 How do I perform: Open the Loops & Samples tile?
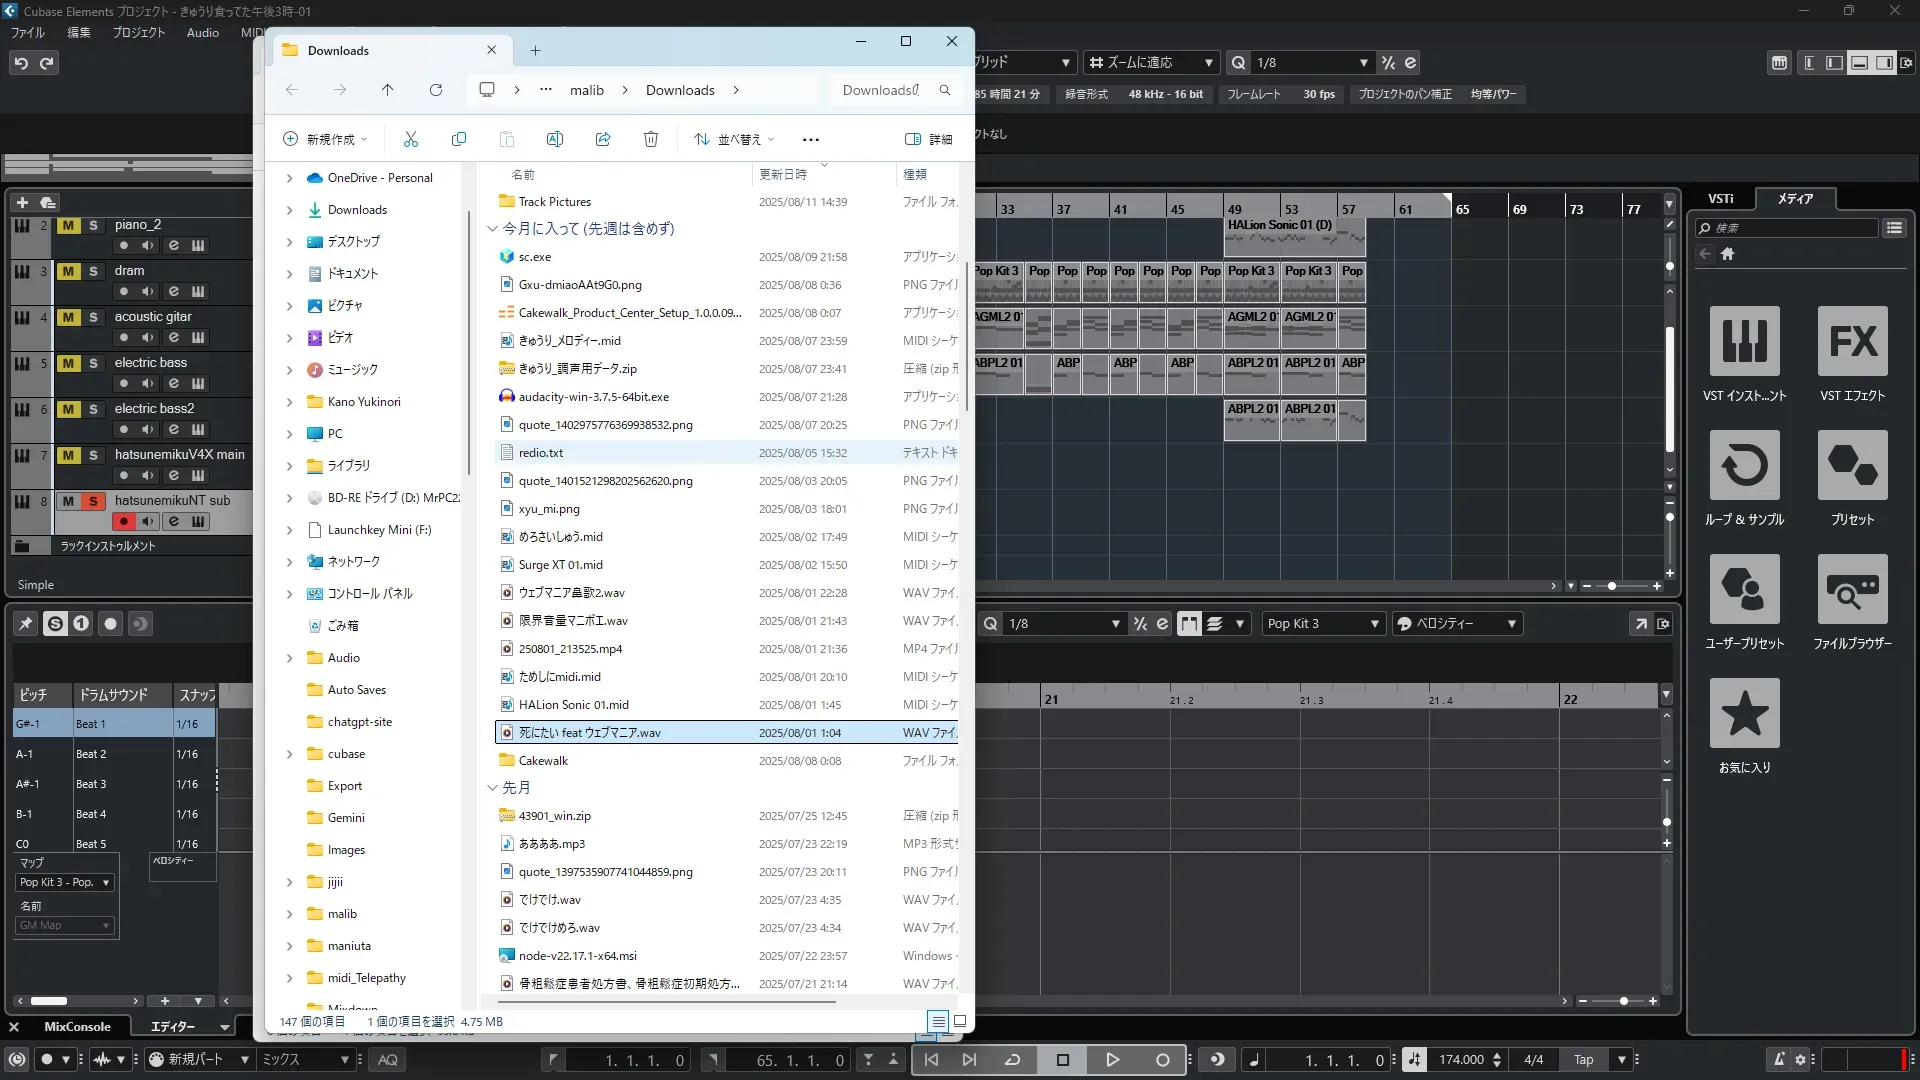coord(1744,465)
